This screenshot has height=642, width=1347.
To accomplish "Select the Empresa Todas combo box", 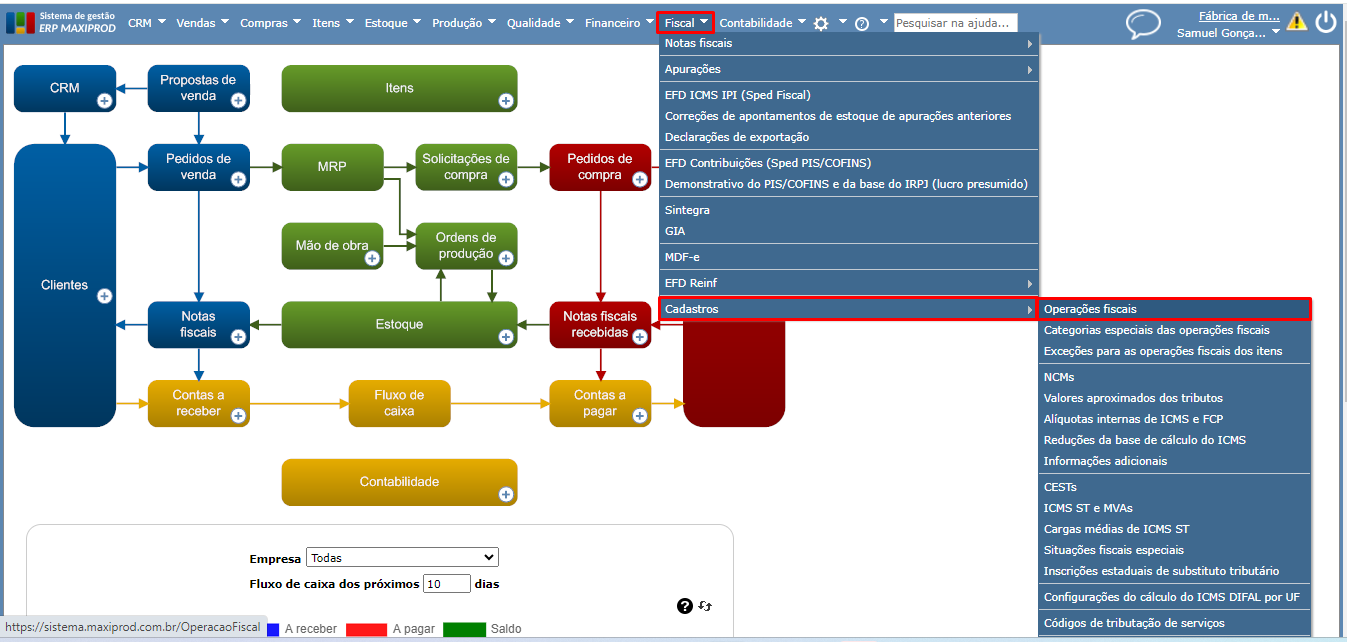I will coord(402,557).
